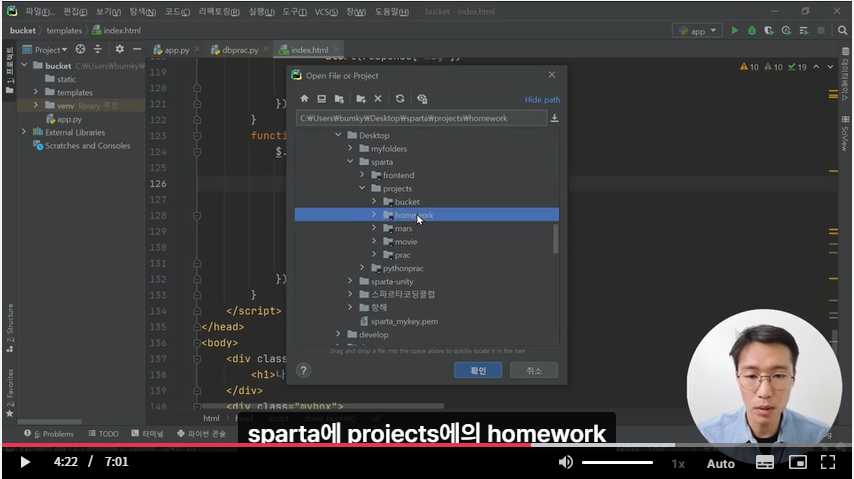Expand the frontend folder chevron
Viewport: 854px width, 479px height.
click(x=362, y=174)
